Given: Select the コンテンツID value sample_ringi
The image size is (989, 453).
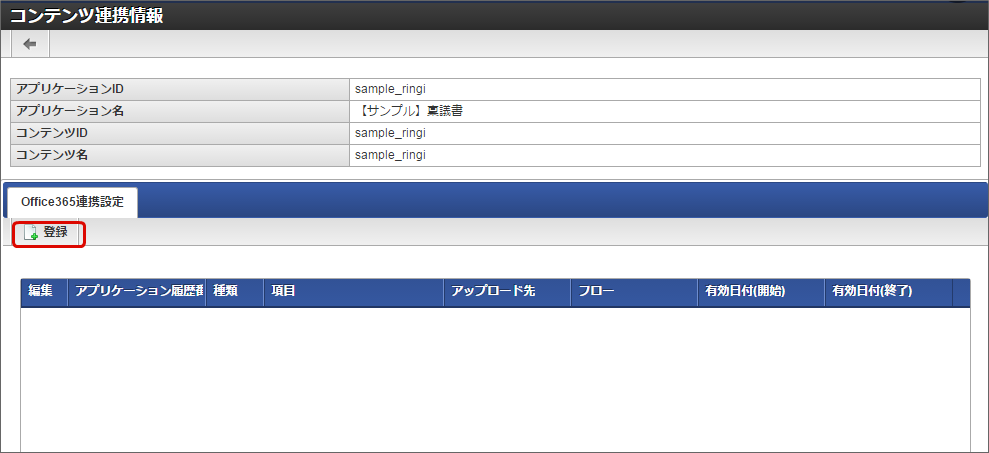Looking at the screenshot, I should [x=390, y=133].
